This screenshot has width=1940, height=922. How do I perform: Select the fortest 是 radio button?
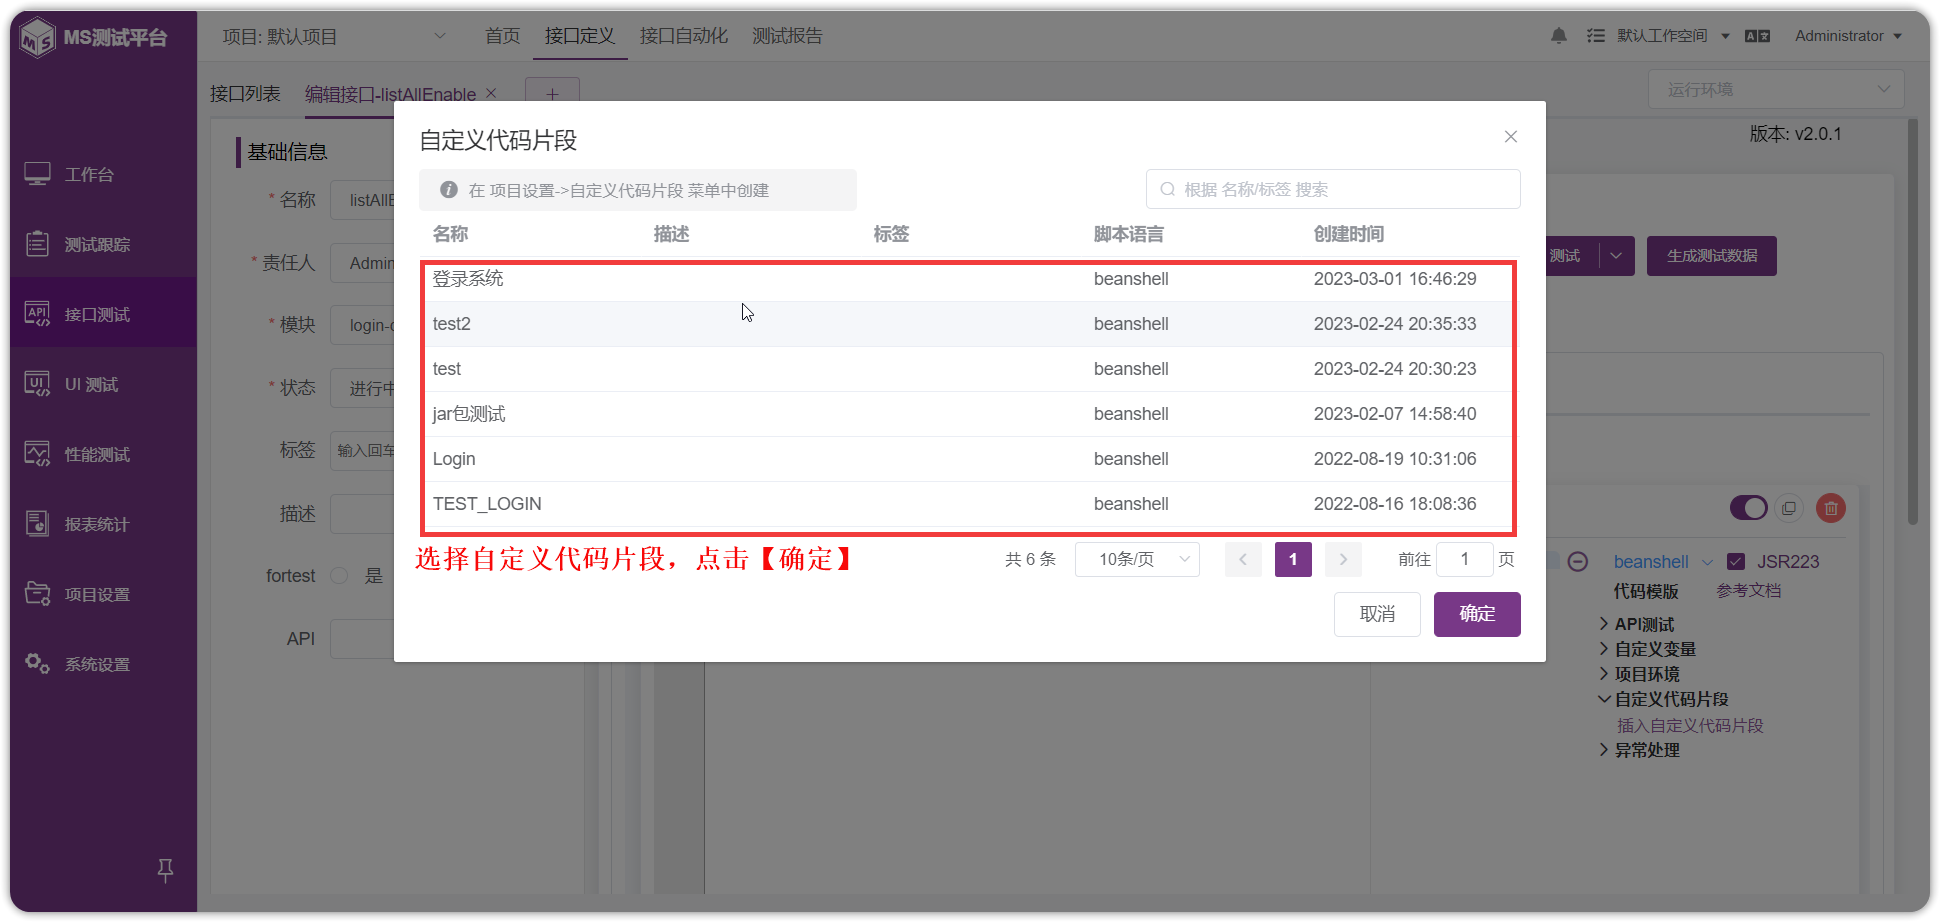coord(339,575)
